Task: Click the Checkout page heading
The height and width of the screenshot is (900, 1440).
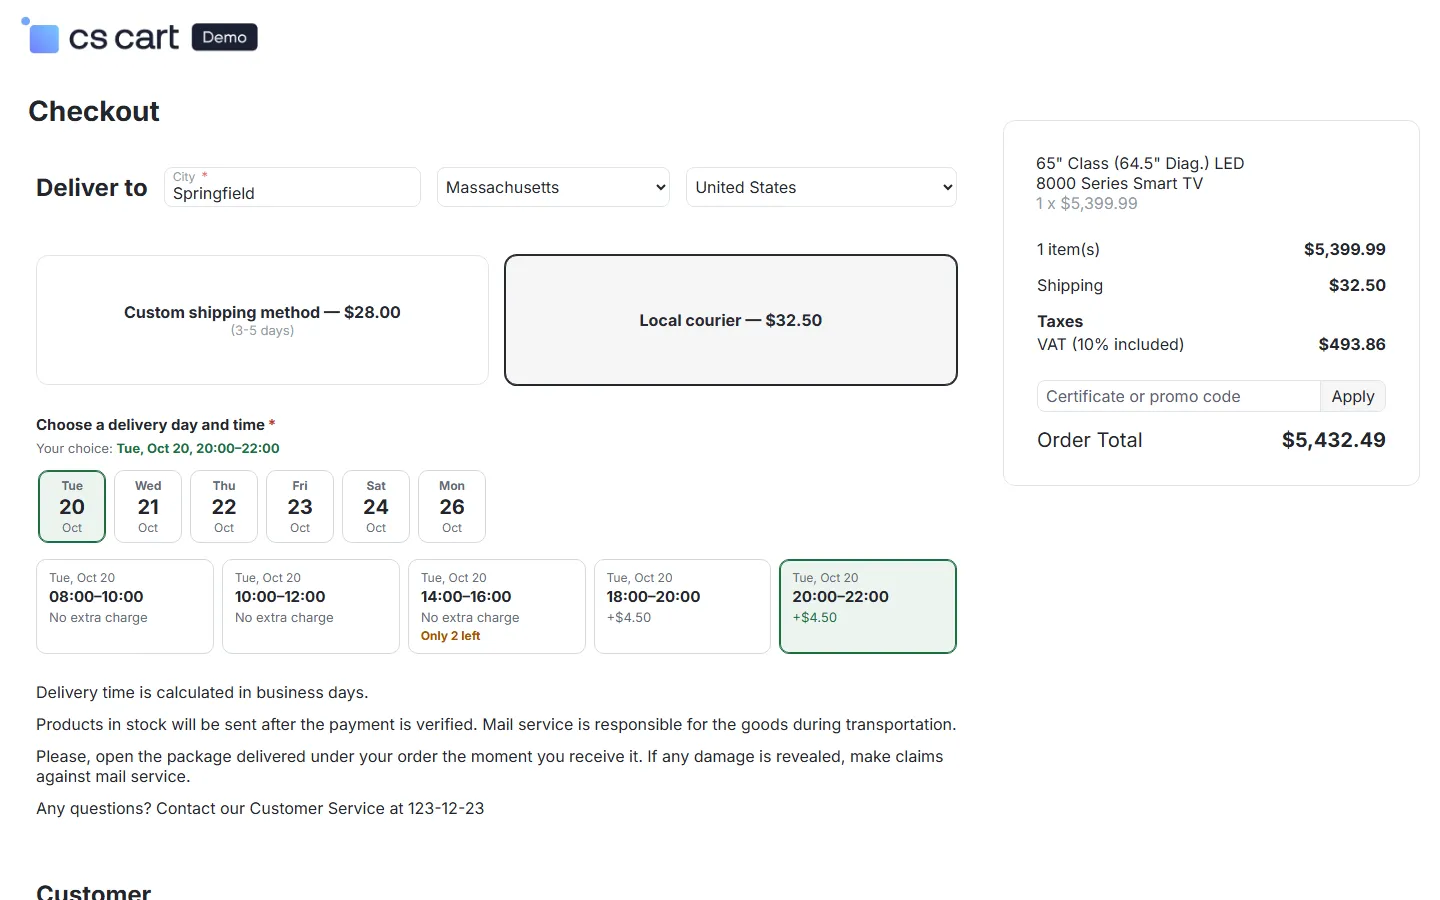Action: [94, 111]
